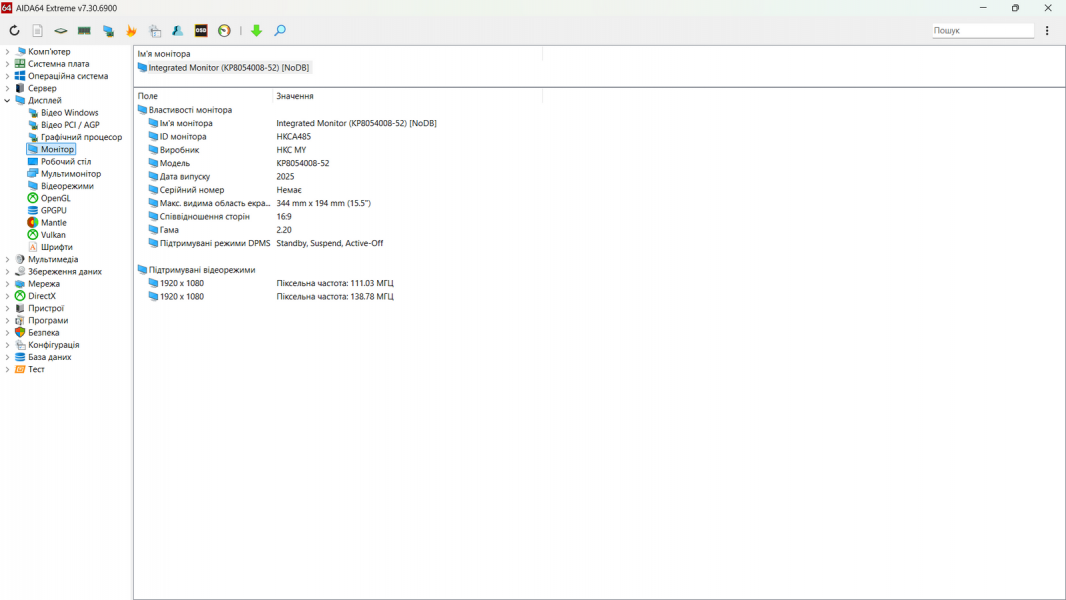This screenshot has width=1066, height=600.
Task: Expand the Операційна система tree node
Action: (x=7, y=76)
